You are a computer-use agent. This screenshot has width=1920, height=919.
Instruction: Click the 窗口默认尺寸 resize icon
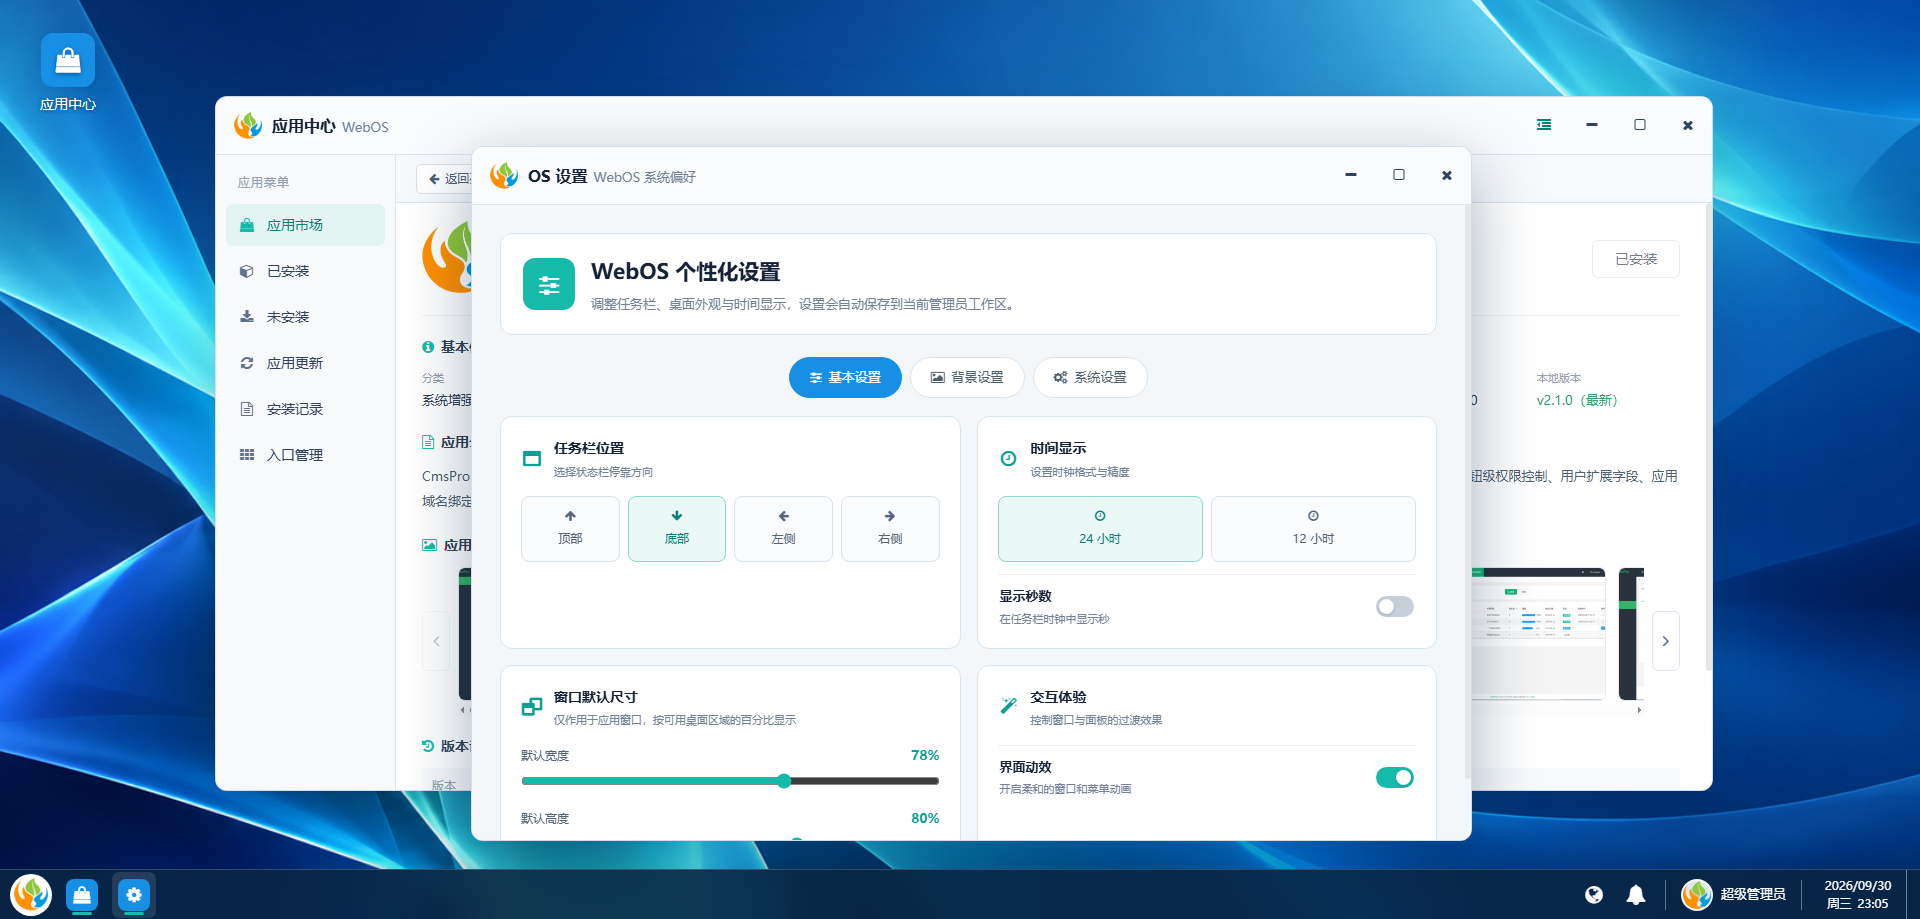click(532, 707)
